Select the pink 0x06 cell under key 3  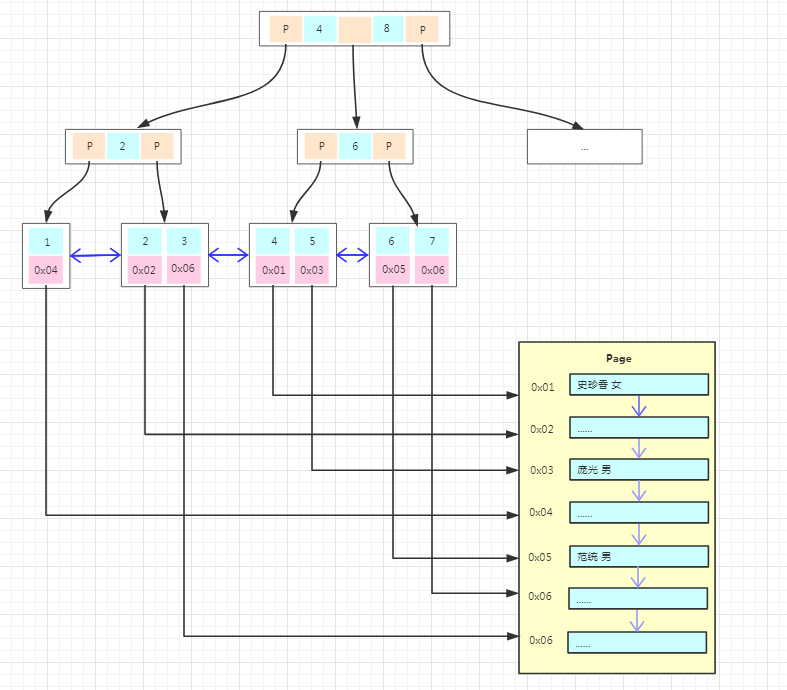click(x=184, y=269)
